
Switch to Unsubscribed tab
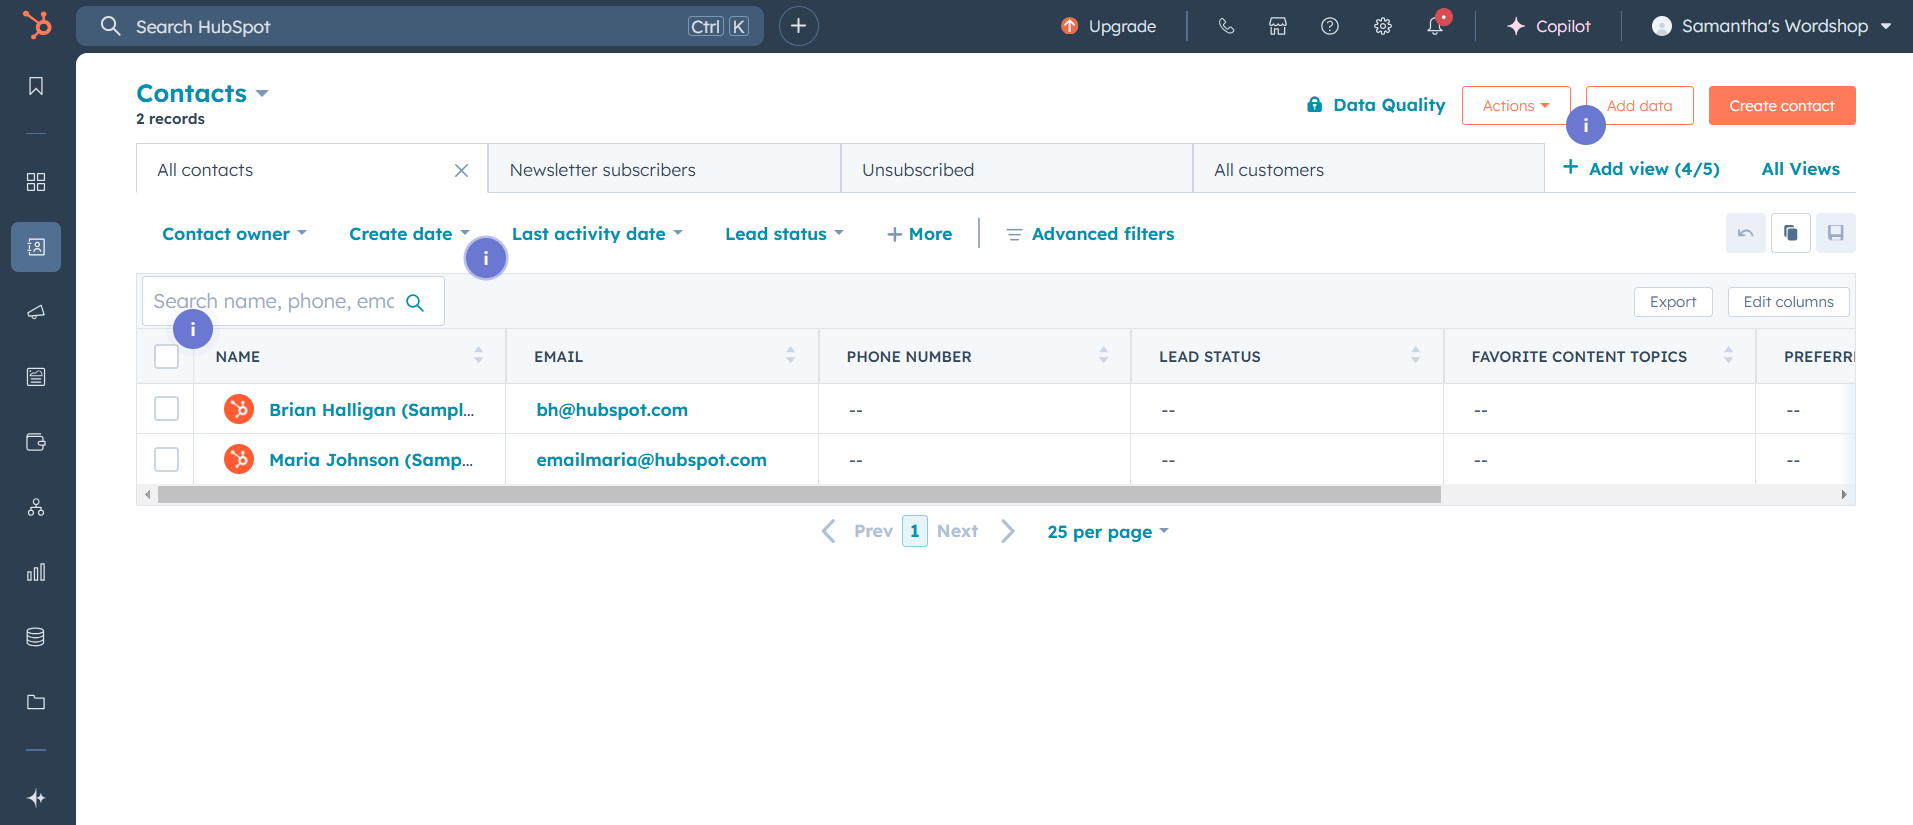click(x=1017, y=170)
